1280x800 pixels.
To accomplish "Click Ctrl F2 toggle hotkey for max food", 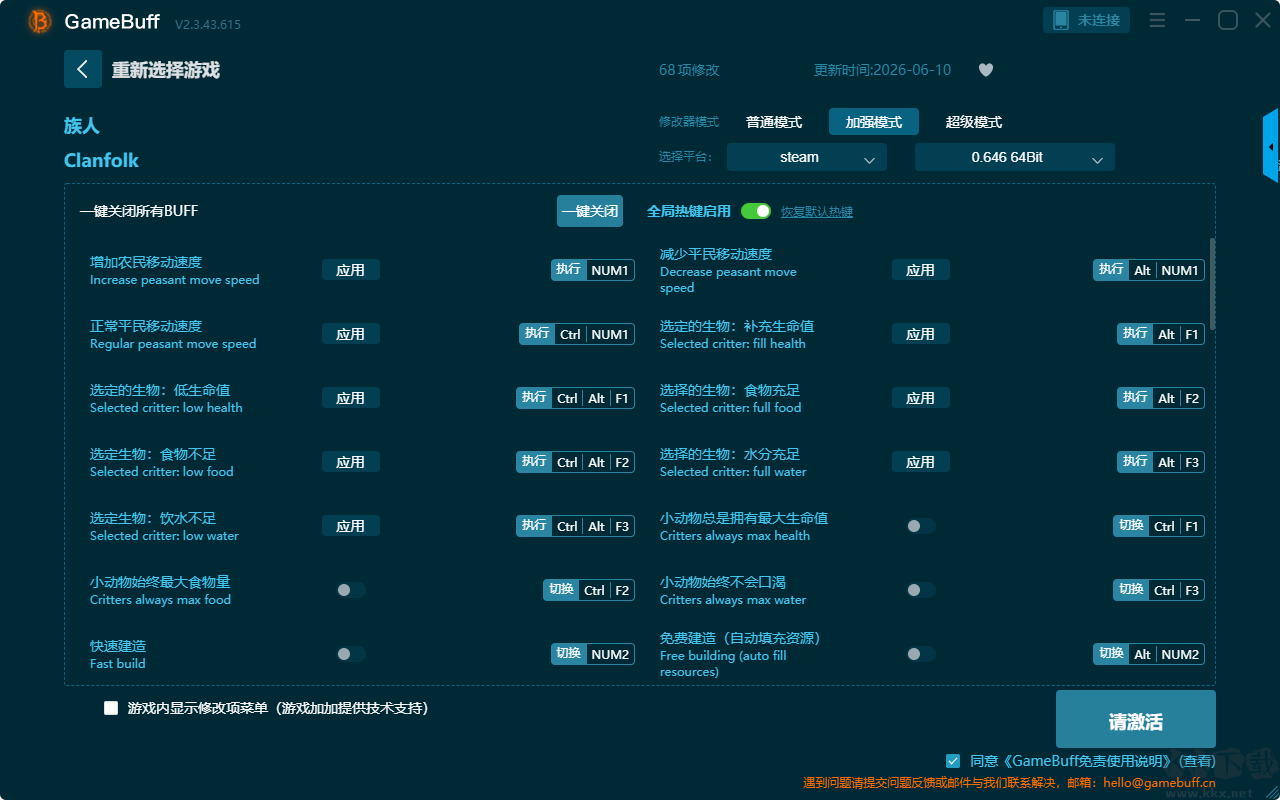I will (x=589, y=590).
